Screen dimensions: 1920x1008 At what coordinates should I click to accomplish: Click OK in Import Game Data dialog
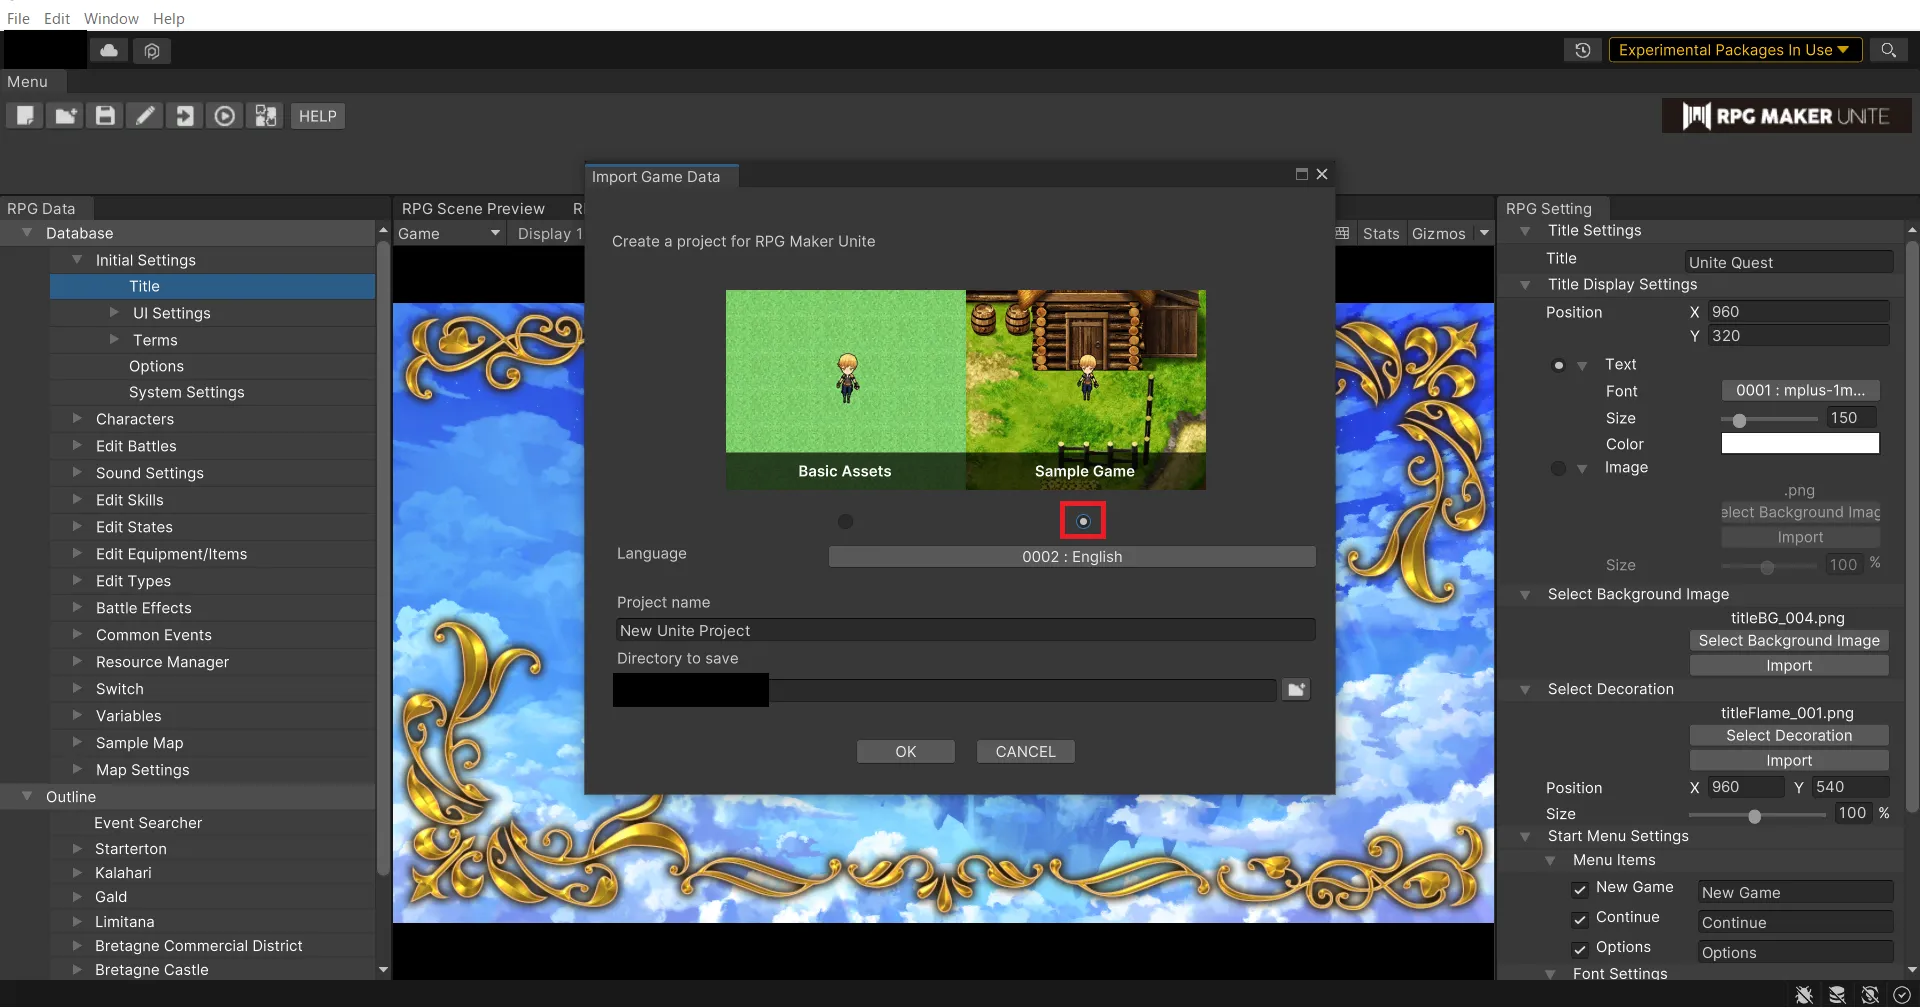(x=905, y=752)
